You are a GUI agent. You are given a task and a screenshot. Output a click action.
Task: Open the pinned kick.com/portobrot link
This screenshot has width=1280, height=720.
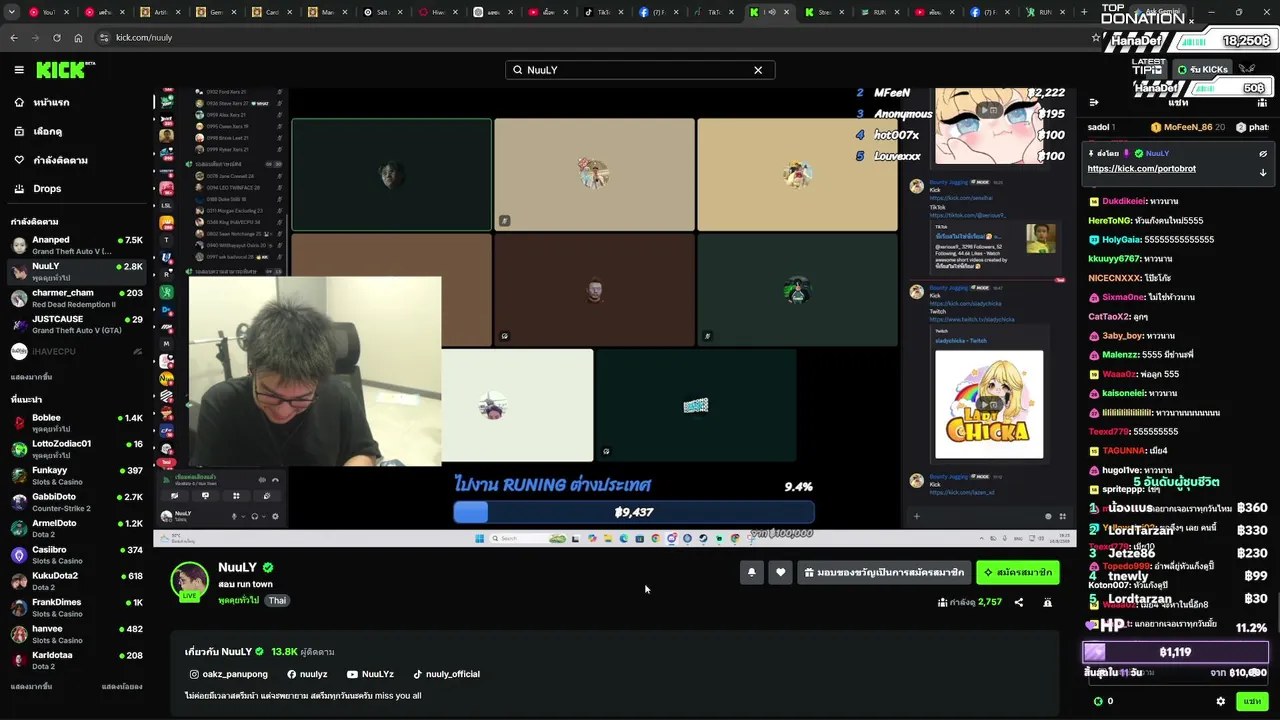click(x=1141, y=169)
